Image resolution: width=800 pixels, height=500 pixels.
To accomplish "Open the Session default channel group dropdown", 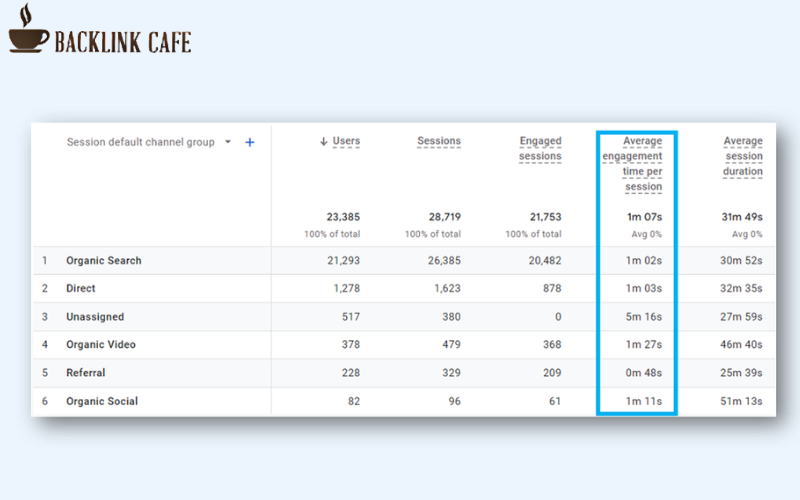I will click(x=228, y=142).
